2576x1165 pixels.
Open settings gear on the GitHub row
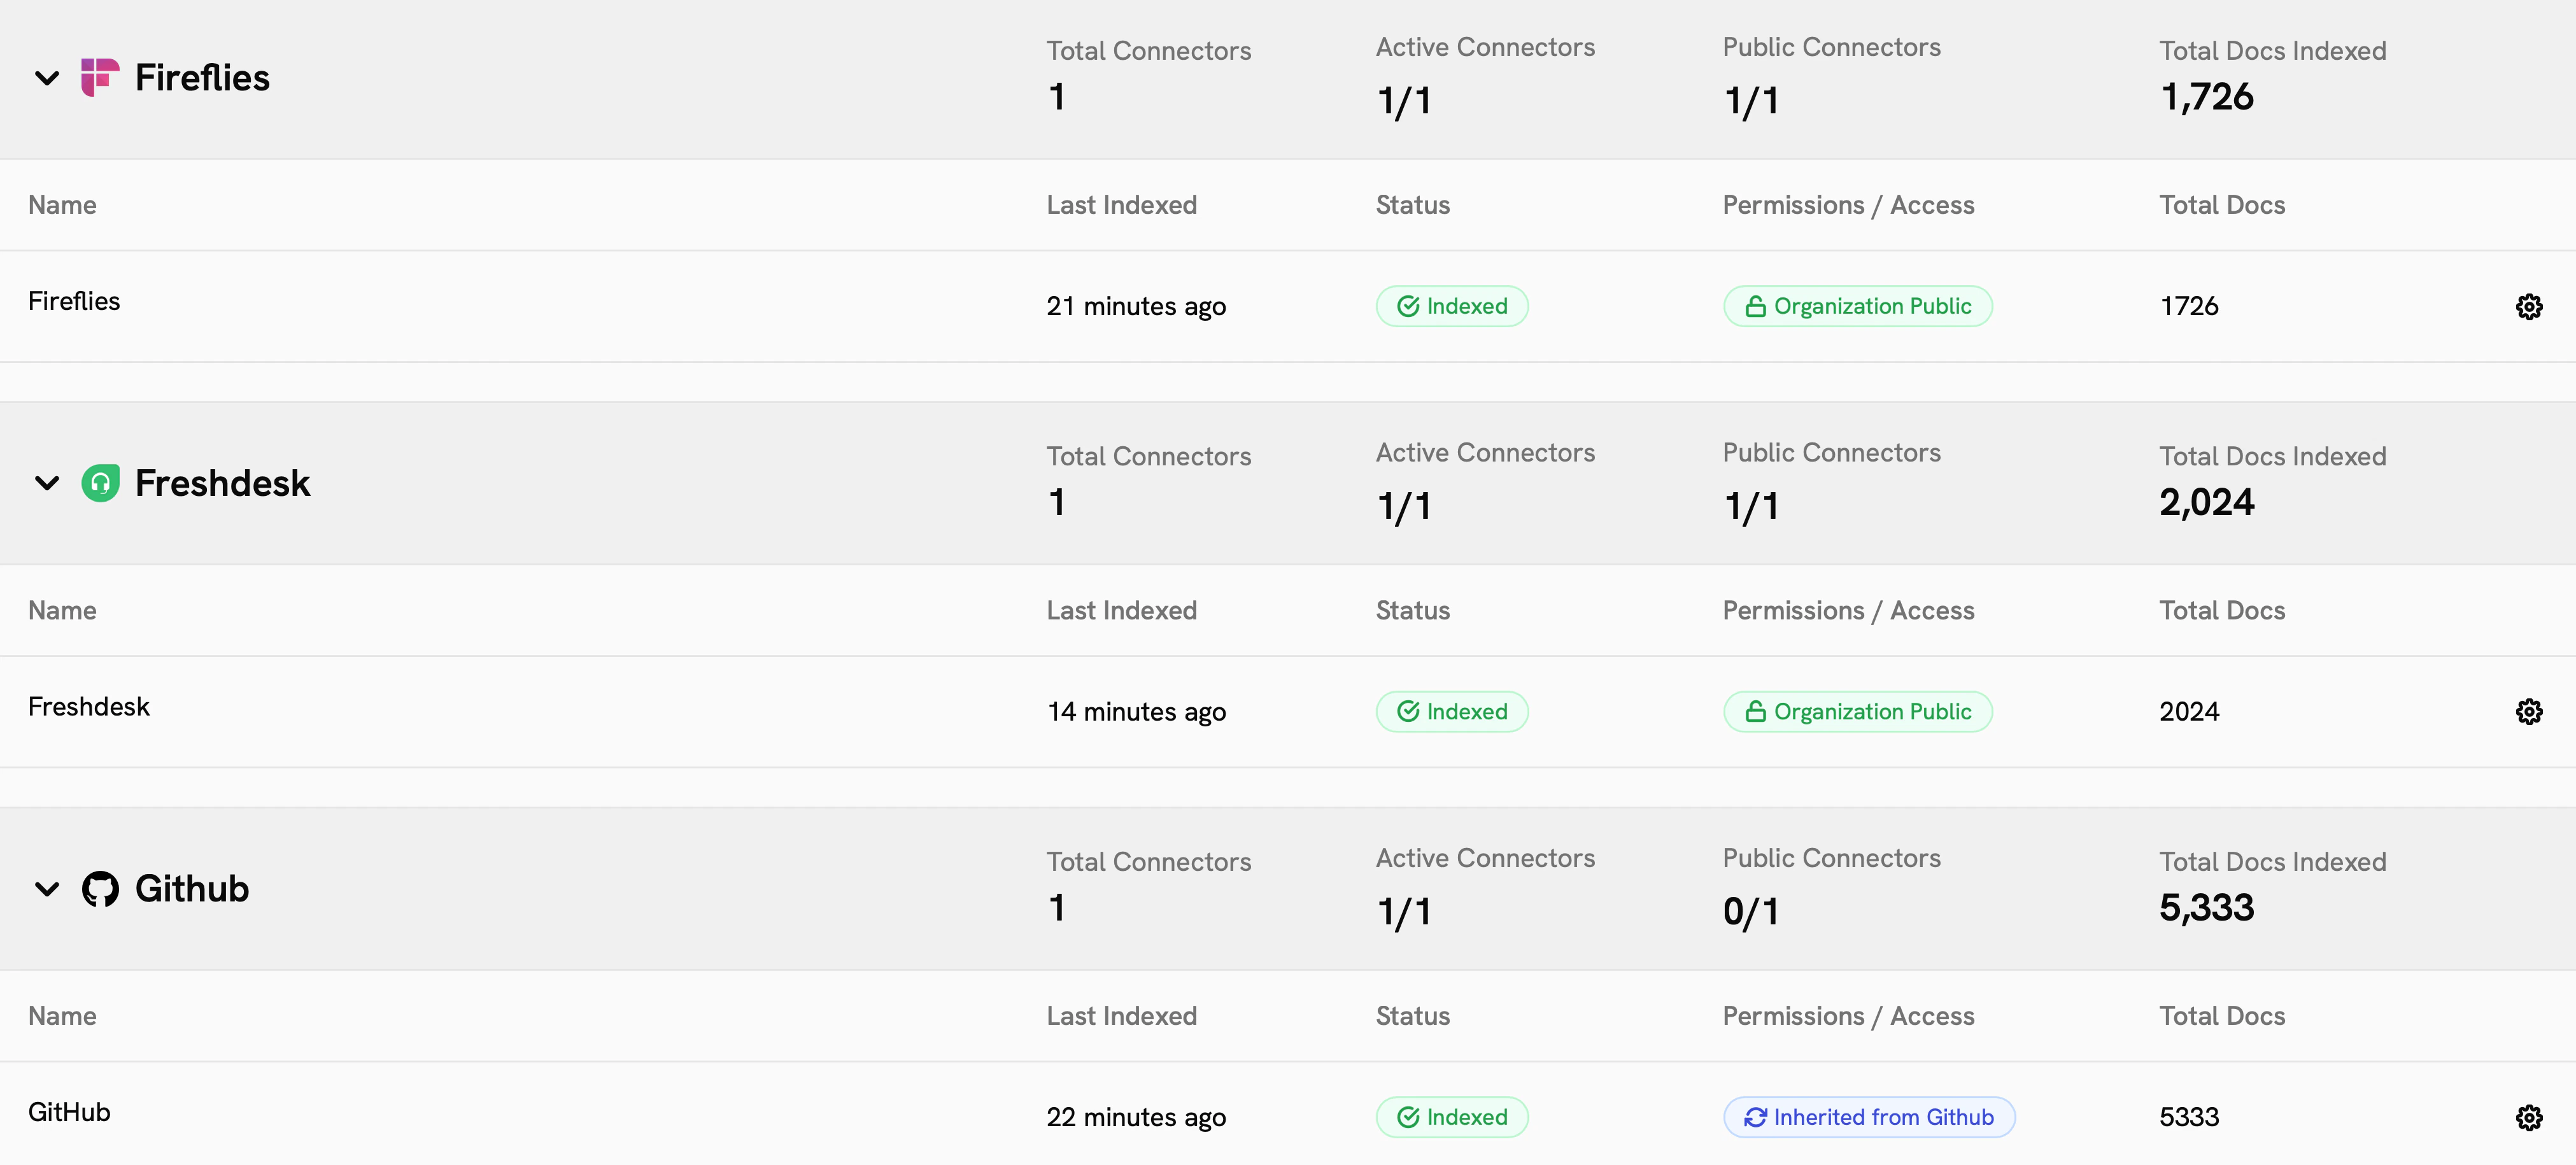pos(2529,1117)
